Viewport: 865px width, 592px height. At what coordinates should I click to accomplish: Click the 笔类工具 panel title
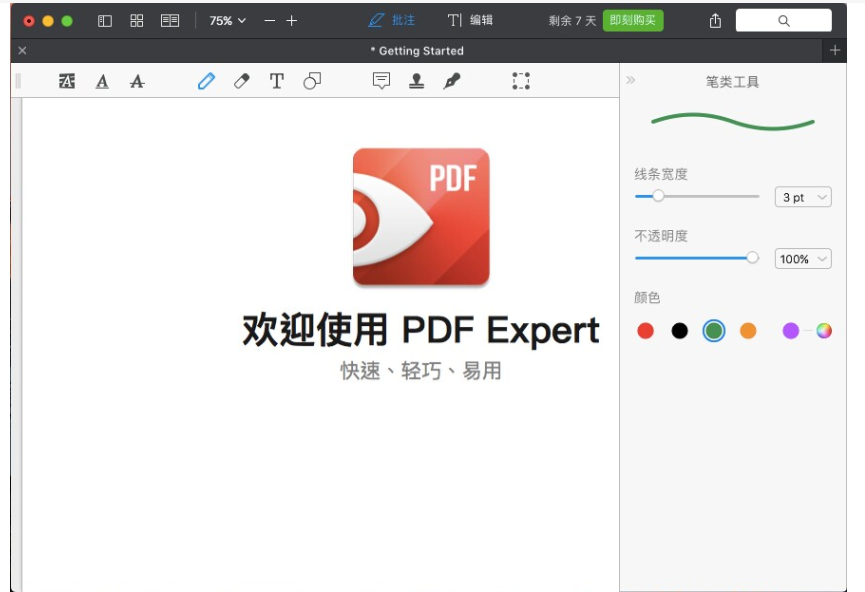733,82
